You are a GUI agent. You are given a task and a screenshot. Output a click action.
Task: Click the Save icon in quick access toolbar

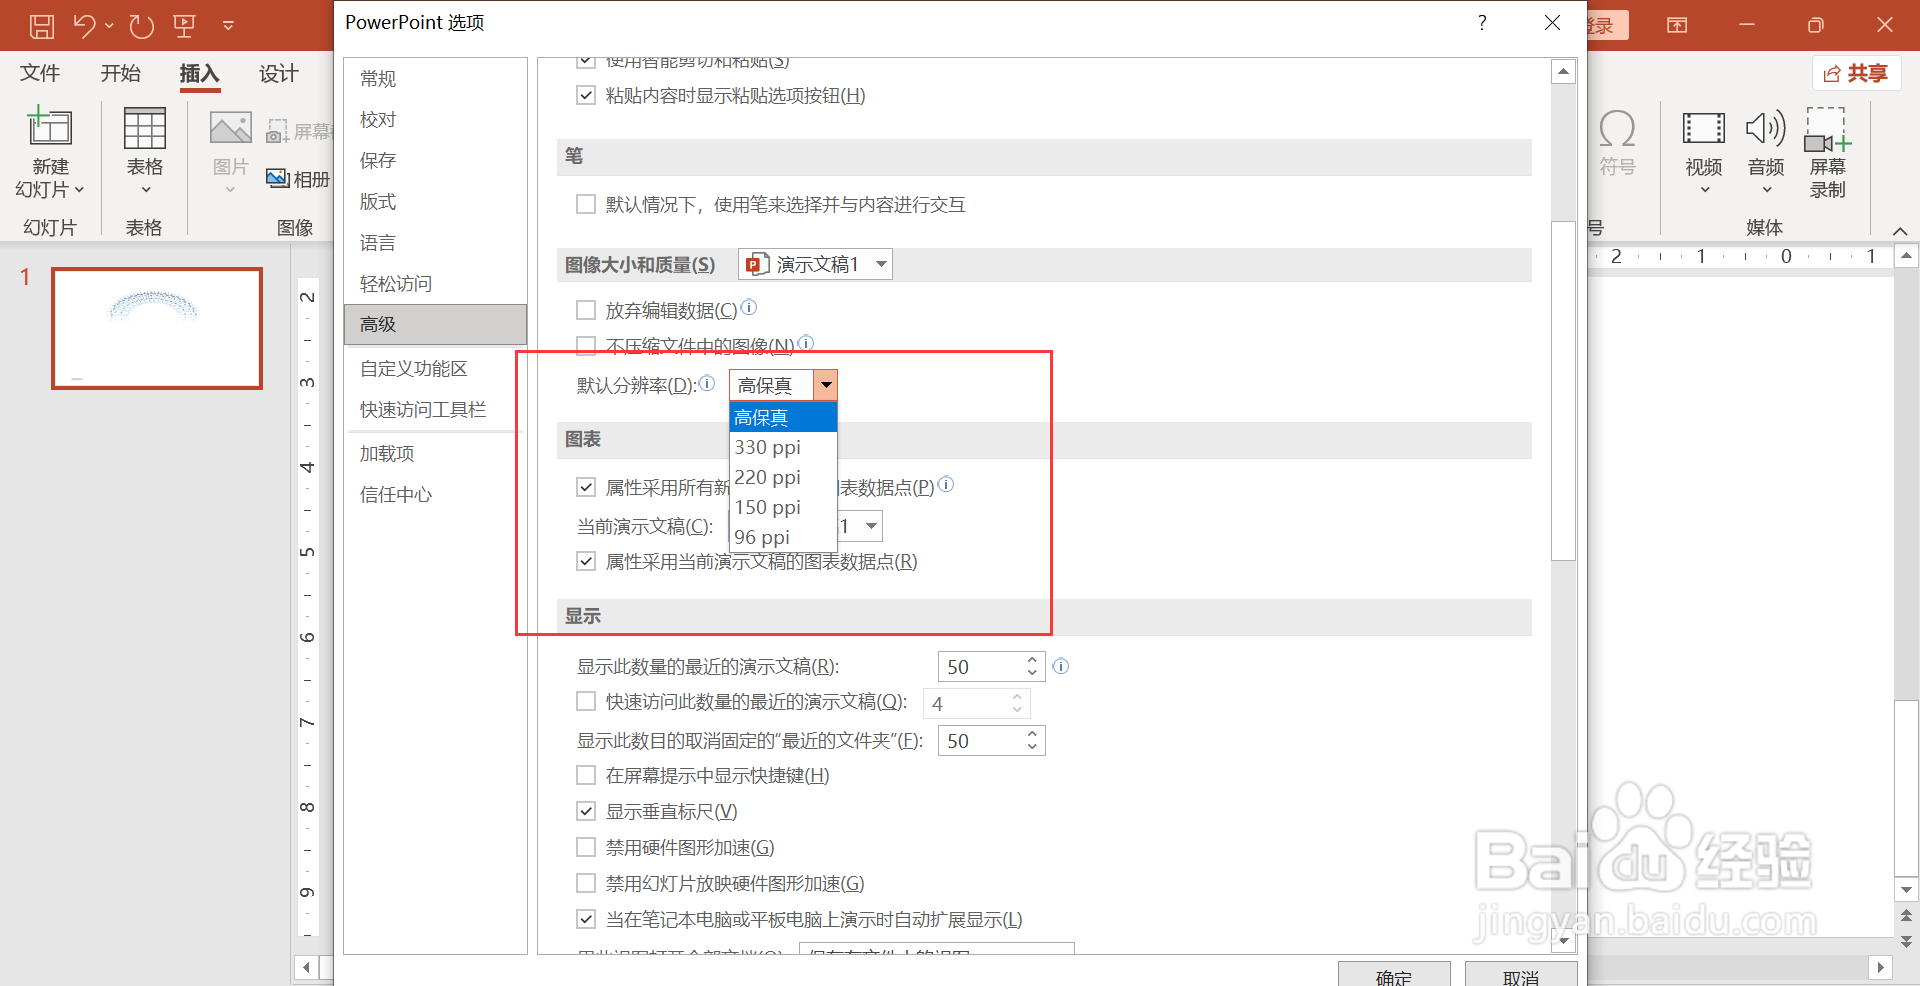[x=42, y=26]
